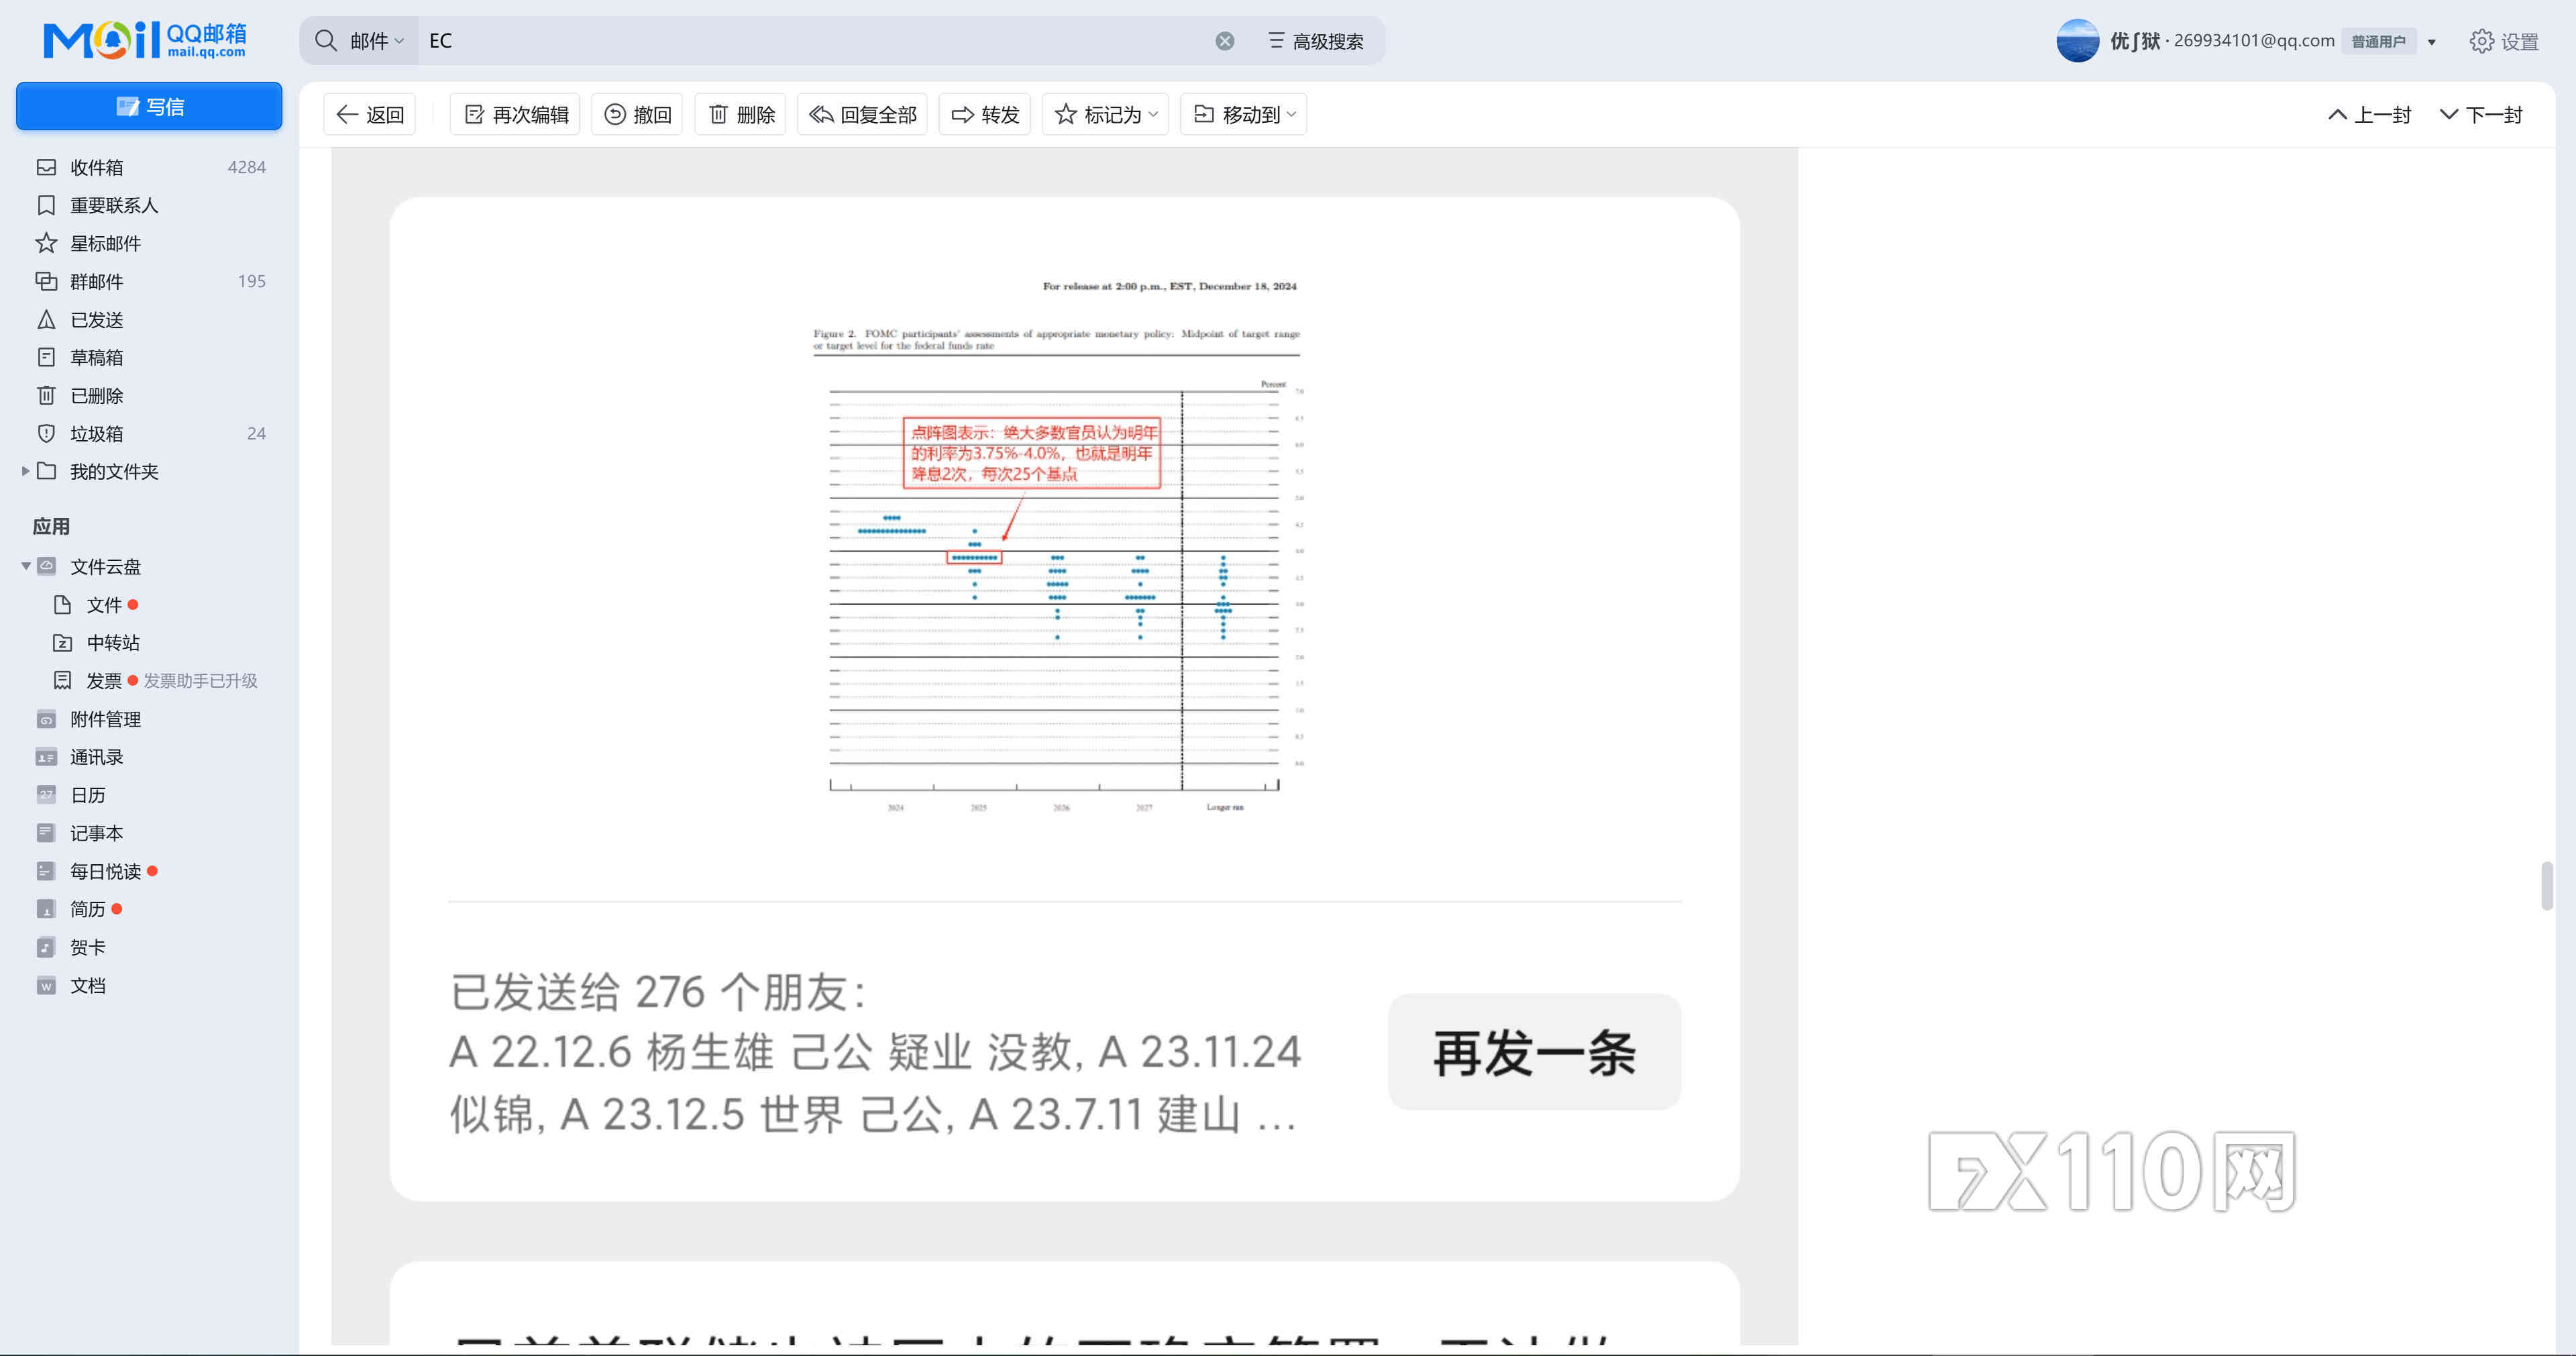Viewport: 2576px width, 1356px height.
Task: Open 中转站 transfer station icon
Action: [62, 643]
